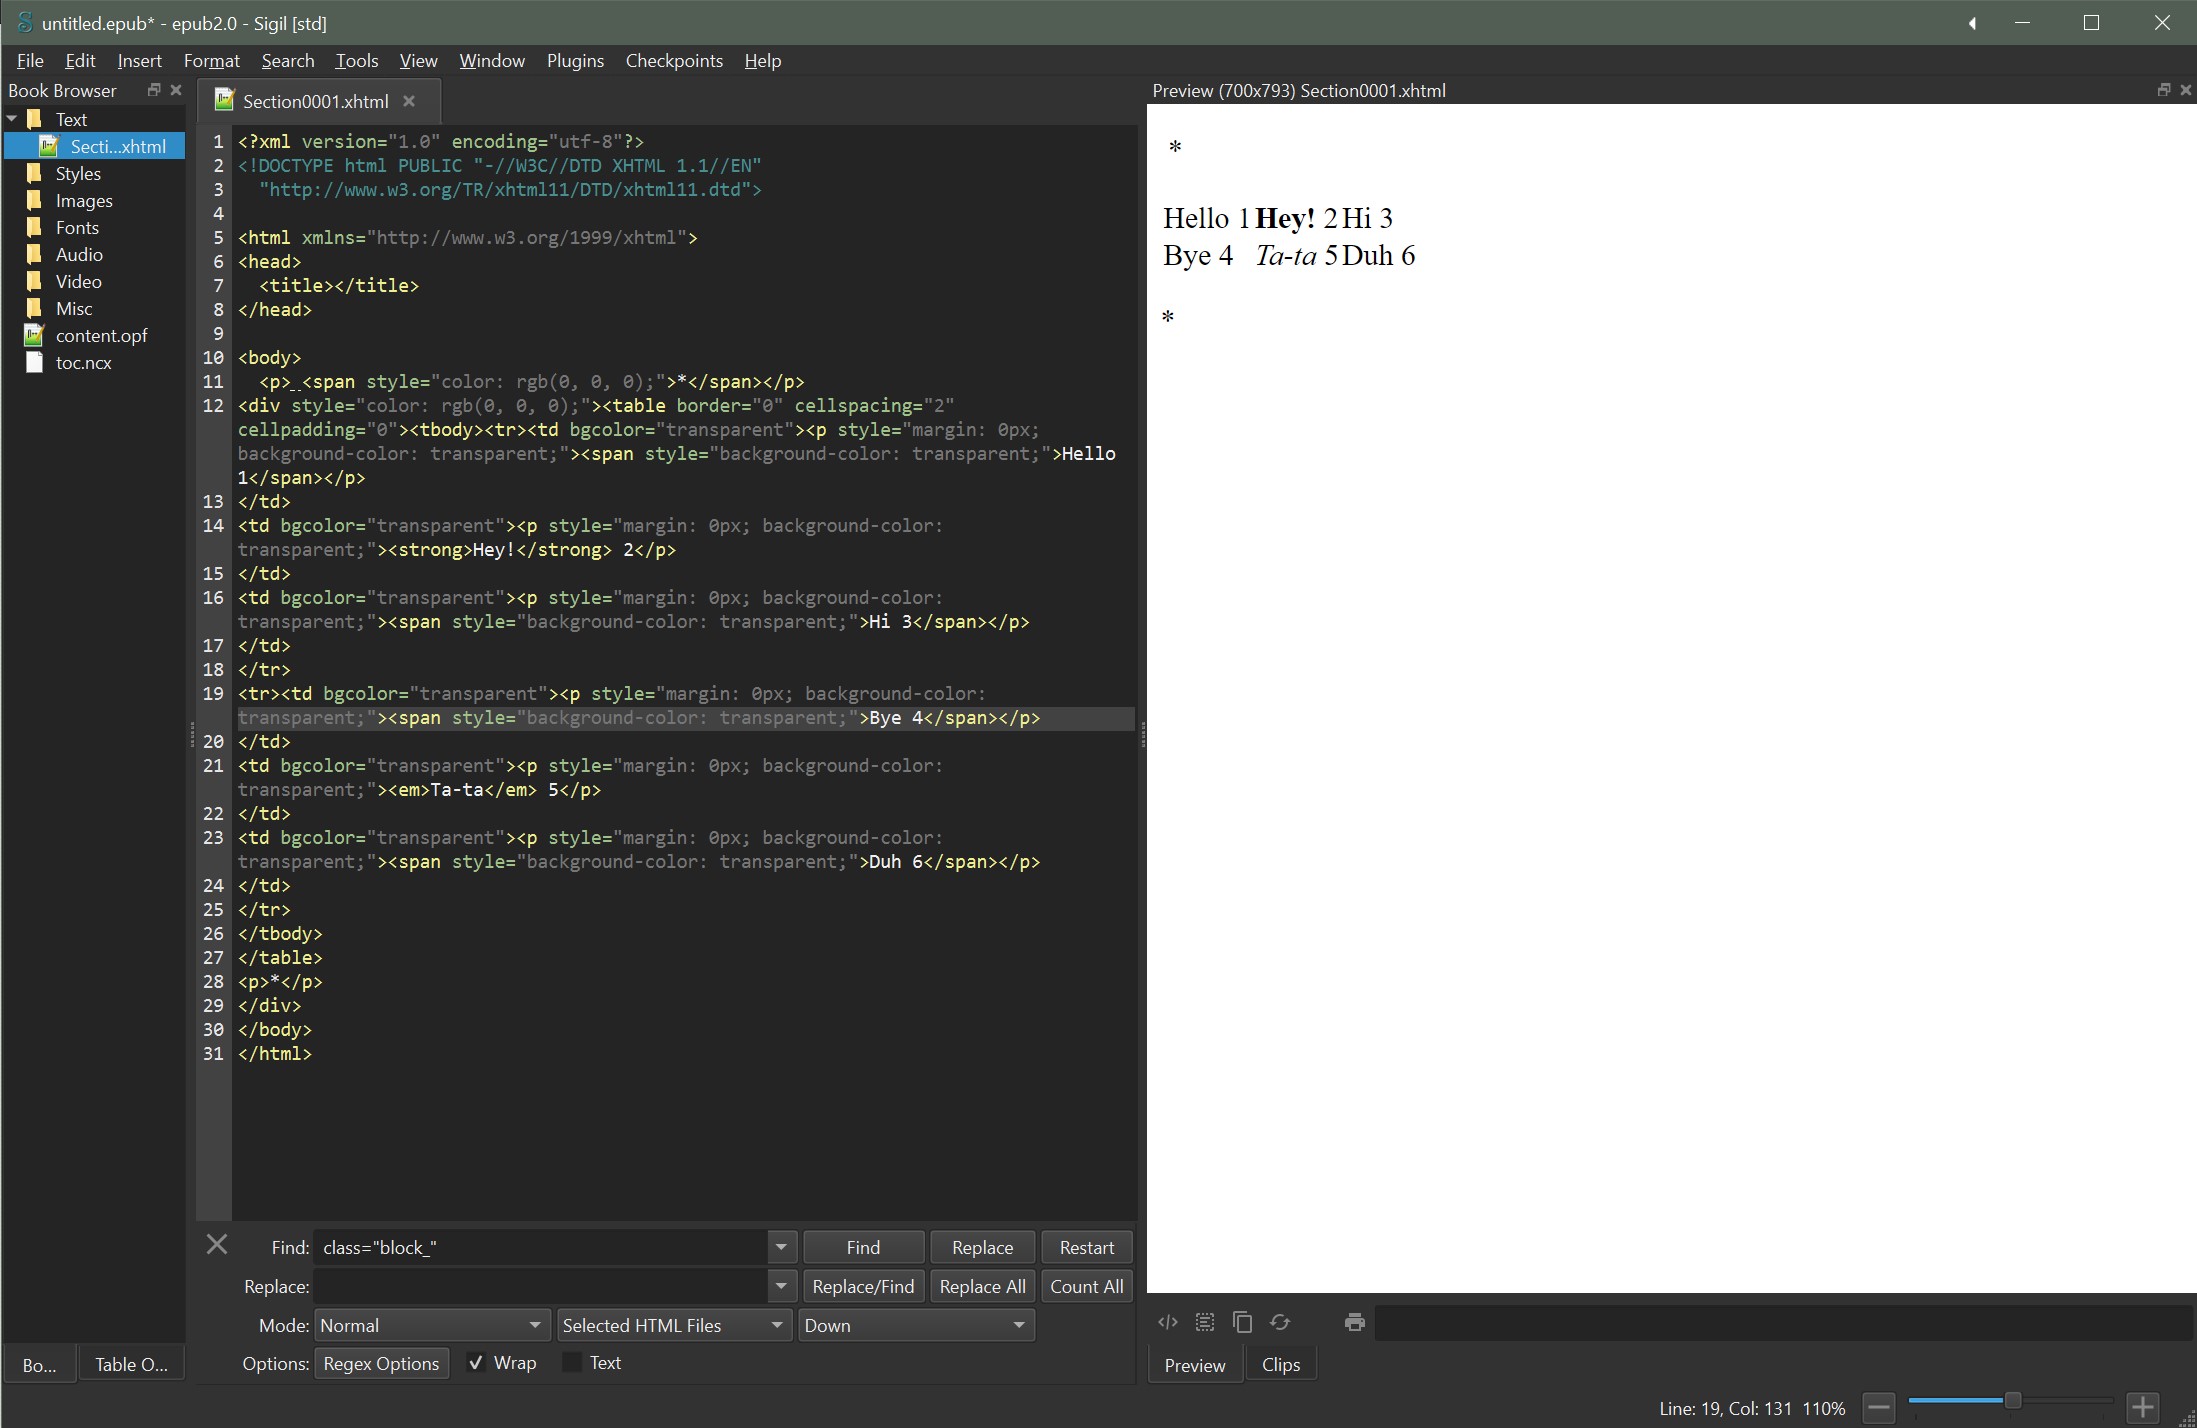Open the Plugins menu
This screenshot has height=1428, width=2197.
tap(575, 61)
